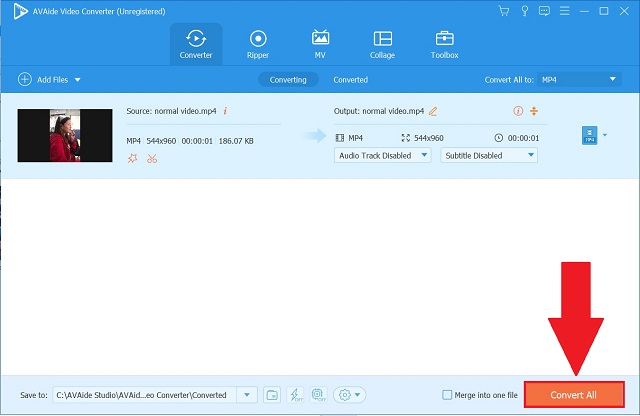Click the Output: normal video.mp4 text
640x416 pixels.
[379, 111]
